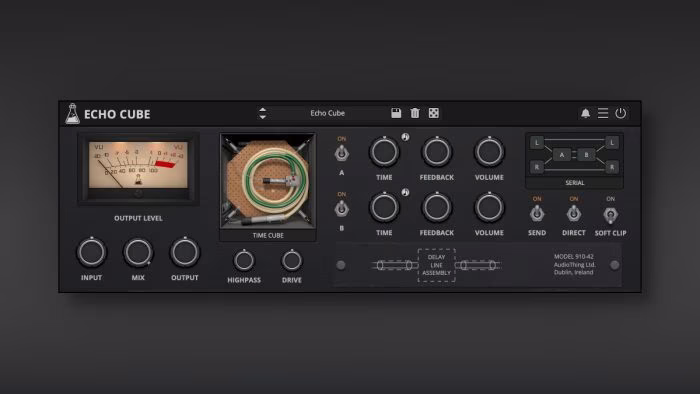700x394 pixels.
Task: Click the SERIAL routing mode label
Action: click(x=575, y=183)
